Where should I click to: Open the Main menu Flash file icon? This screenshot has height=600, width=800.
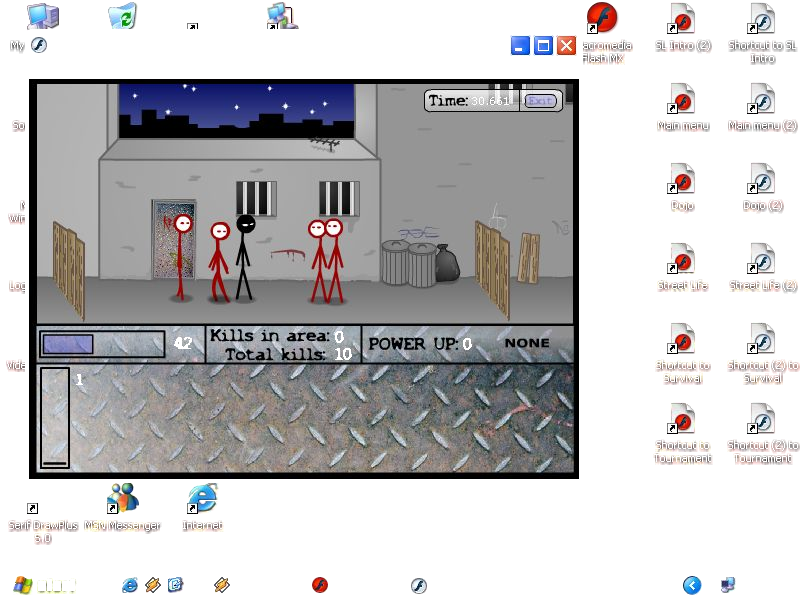(x=683, y=107)
